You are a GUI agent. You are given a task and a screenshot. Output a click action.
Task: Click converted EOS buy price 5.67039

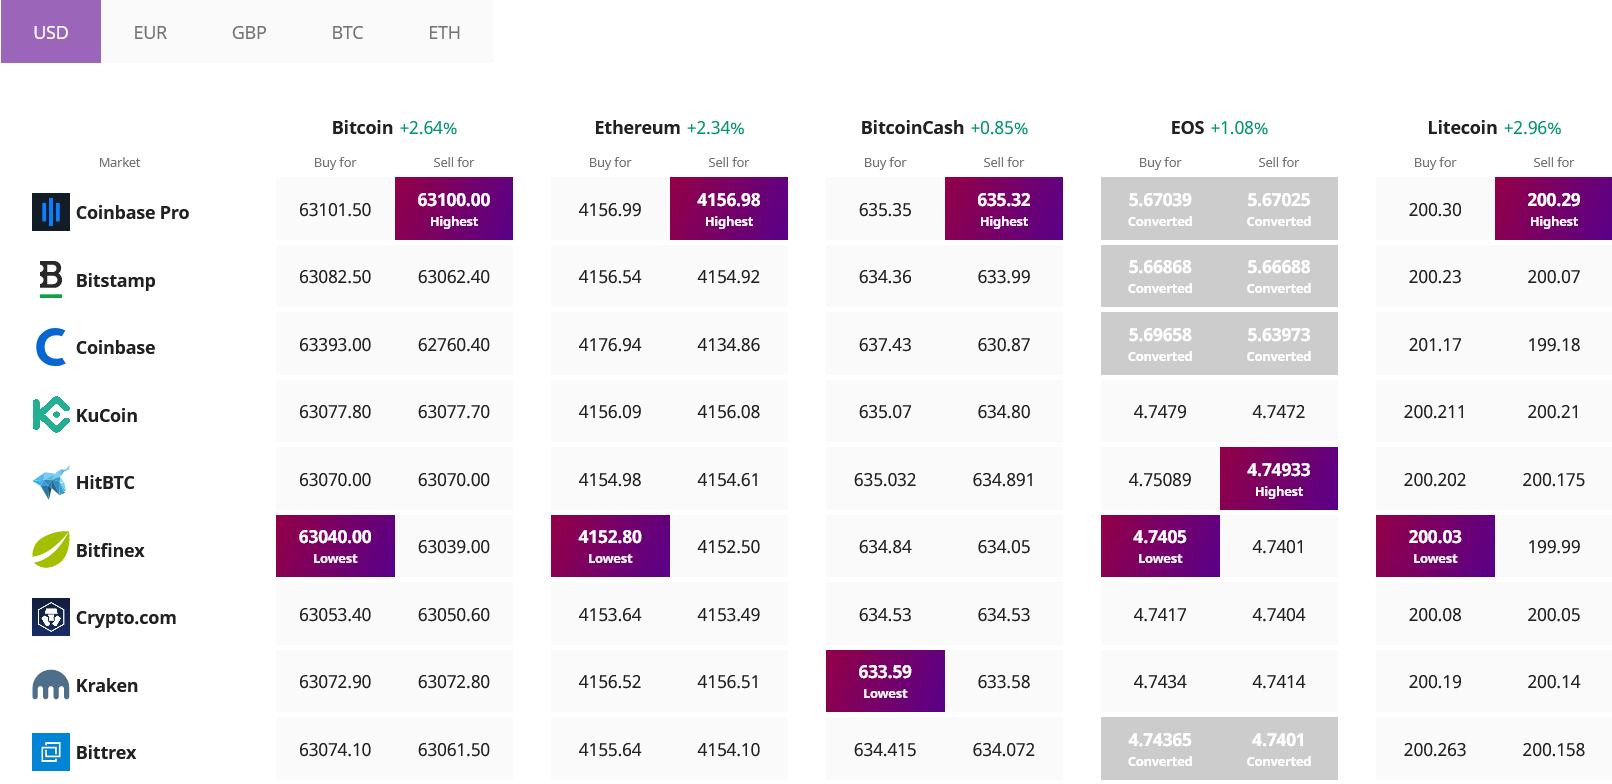tap(1160, 209)
